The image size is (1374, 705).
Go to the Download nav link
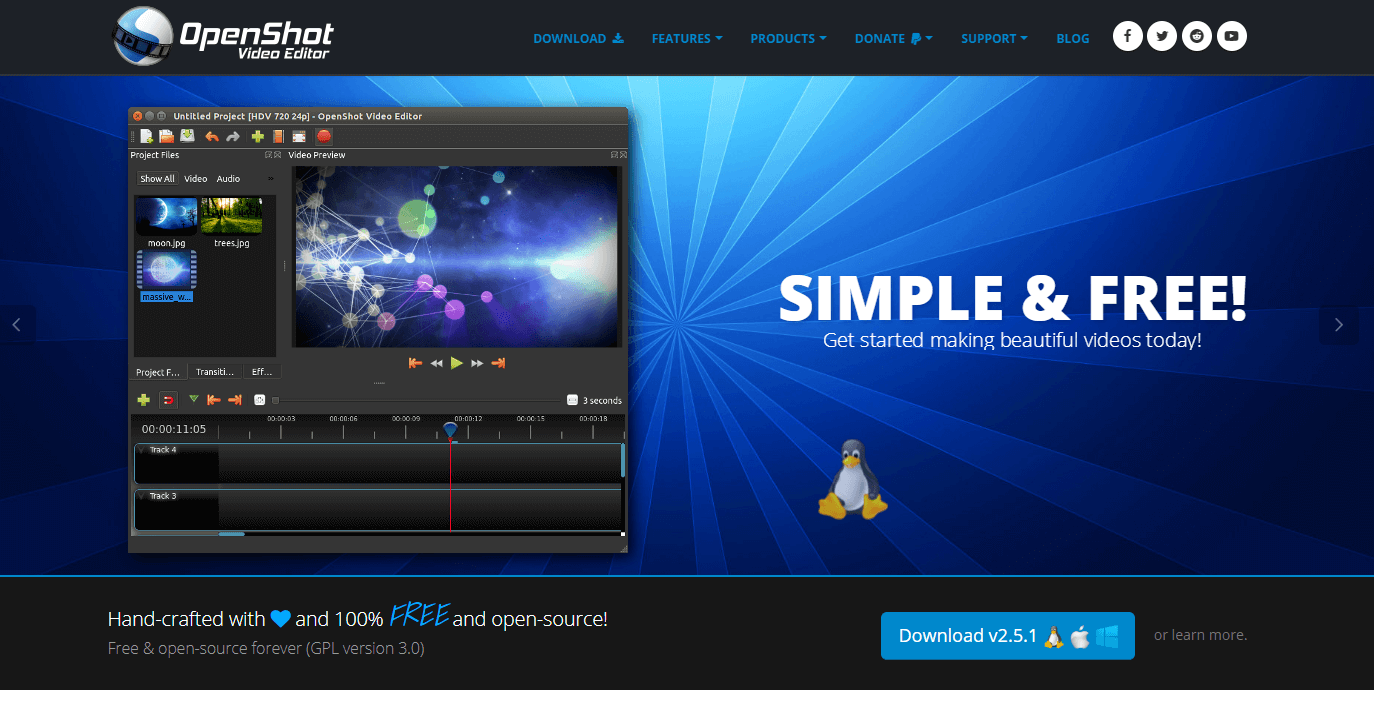[578, 38]
